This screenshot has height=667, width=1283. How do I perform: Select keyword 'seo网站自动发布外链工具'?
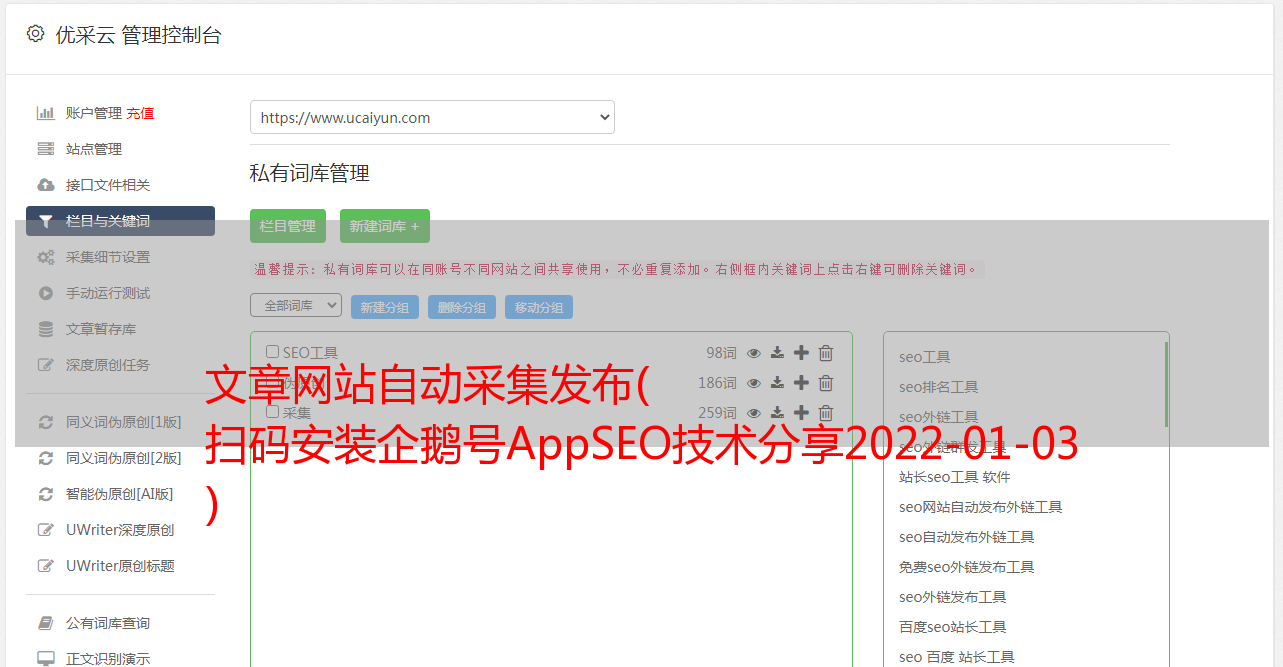click(x=980, y=507)
